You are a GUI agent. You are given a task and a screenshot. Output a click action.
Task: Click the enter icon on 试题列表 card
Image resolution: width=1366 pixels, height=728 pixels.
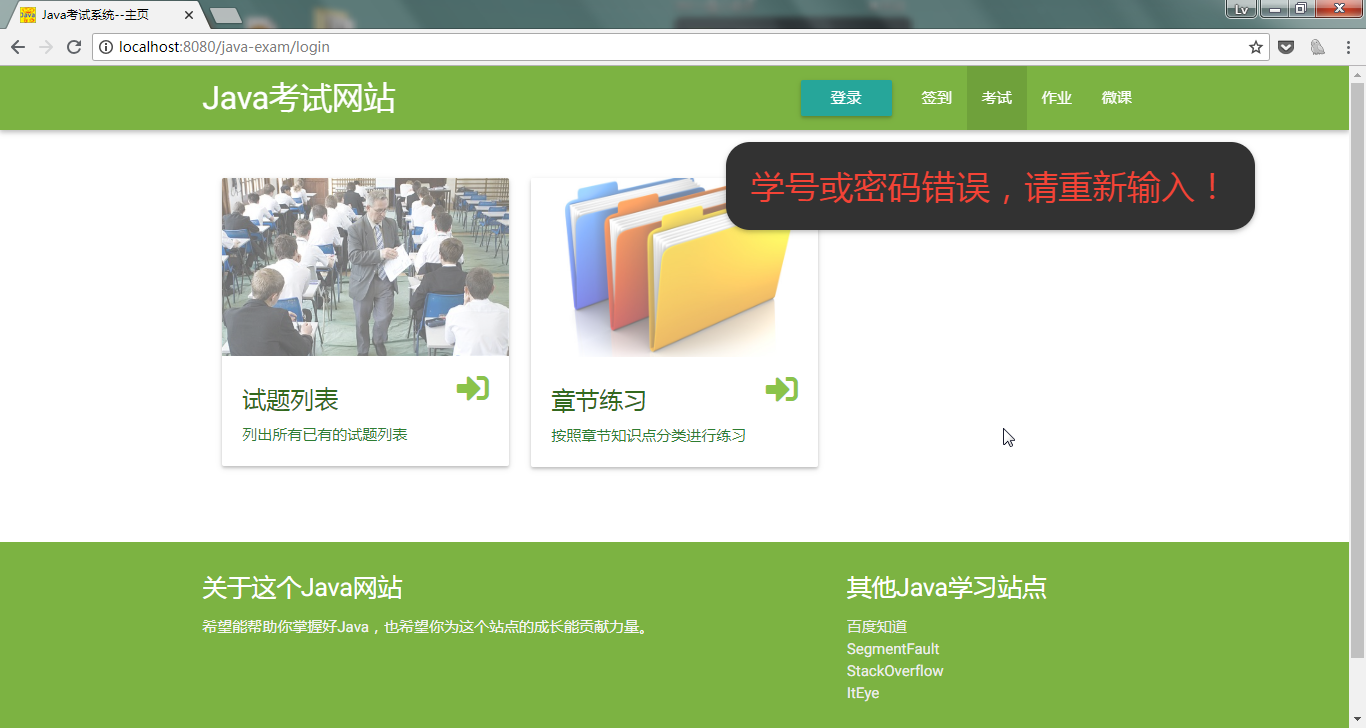click(x=473, y=389)
